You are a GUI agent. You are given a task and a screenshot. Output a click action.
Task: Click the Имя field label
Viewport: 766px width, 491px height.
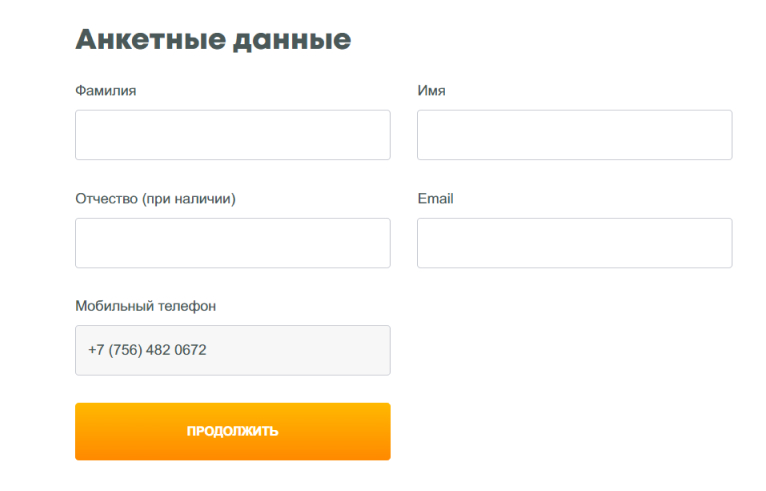(431, 91)
